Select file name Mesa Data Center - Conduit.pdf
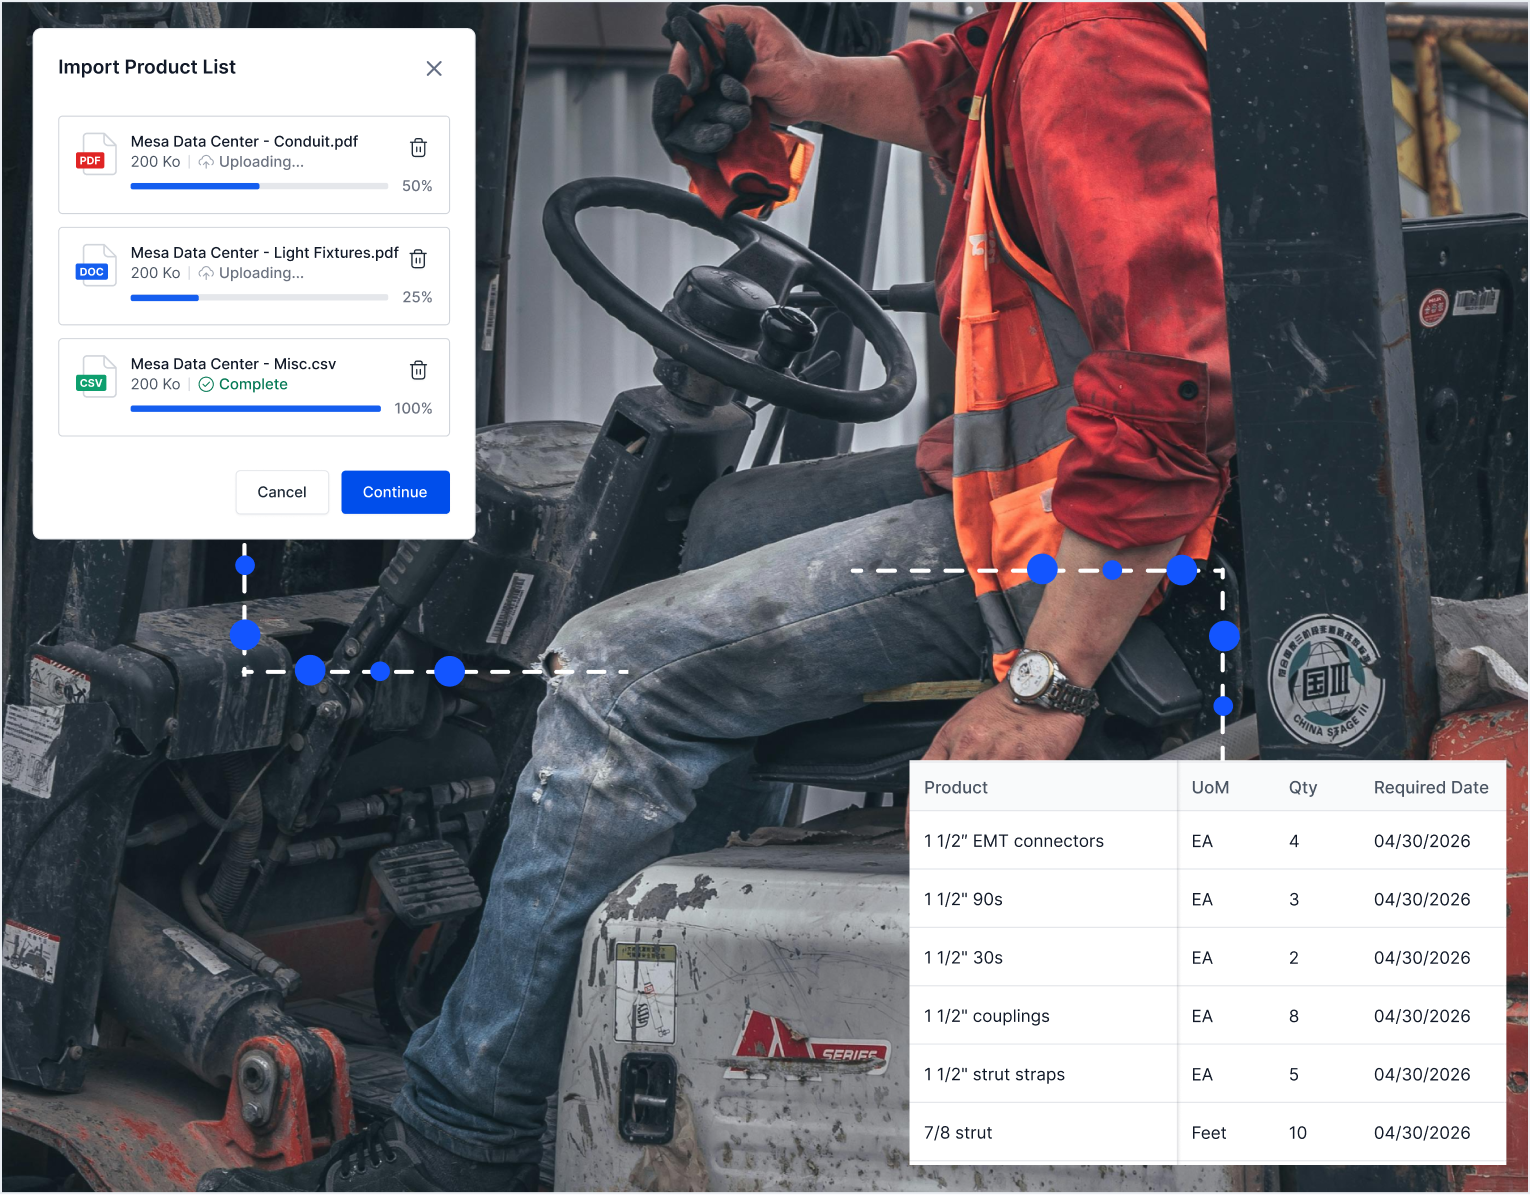This screenshot has height=1195, width=1530. click(244, 141)
